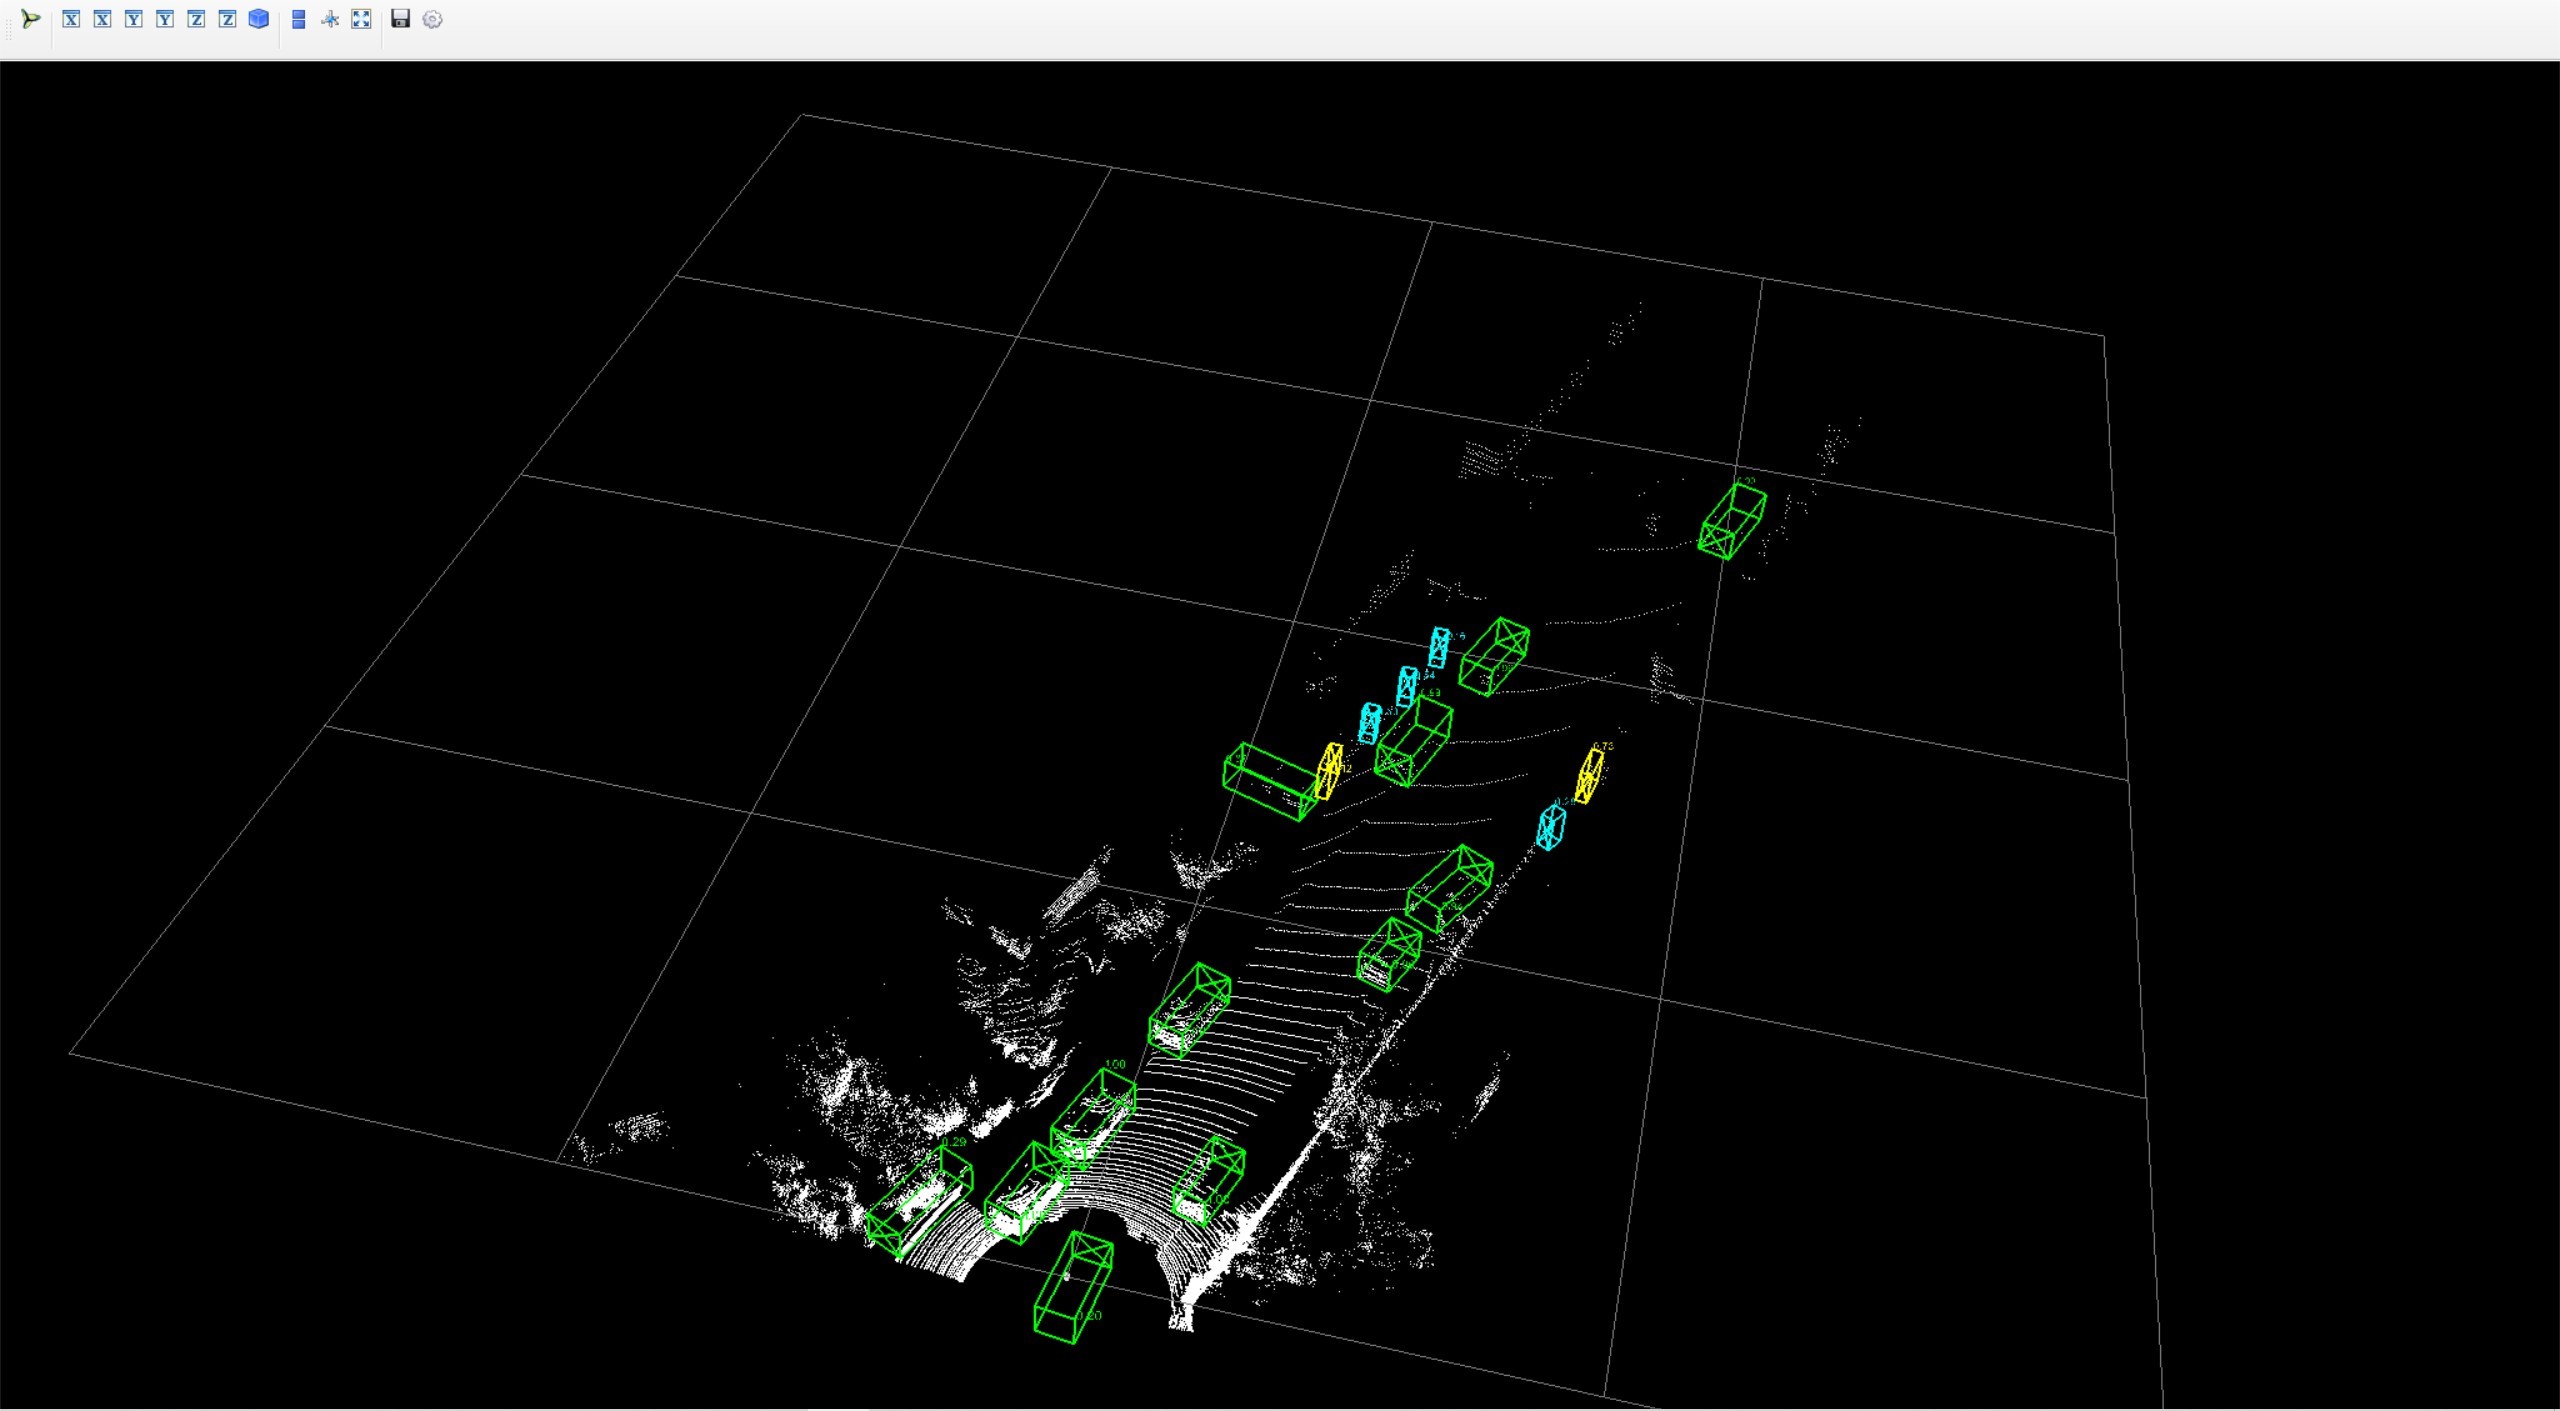Click the second Y axis view icon

pyautogui.click(x=165, y=19)
